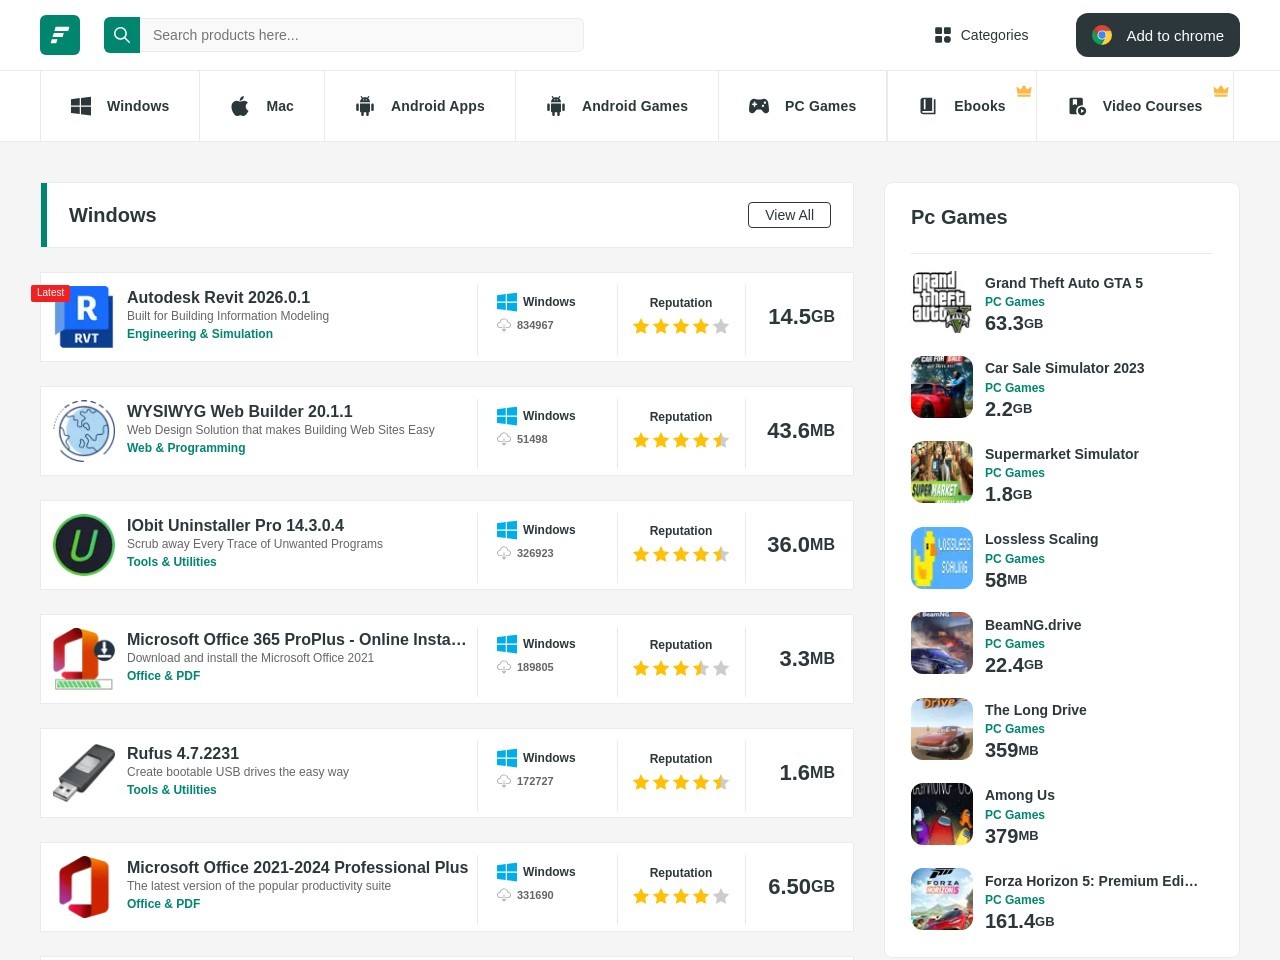Click the Categories grid icon
Image resolution: width=1280 pixels, height=960 pixels.
pos(943,35)
